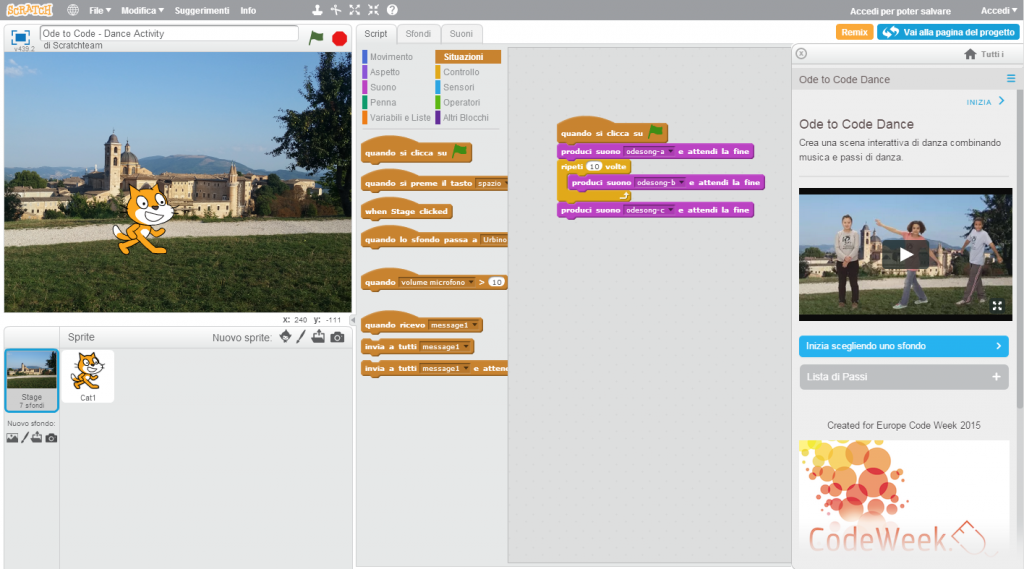Click the globe language icon

click(x=73, y=10)
